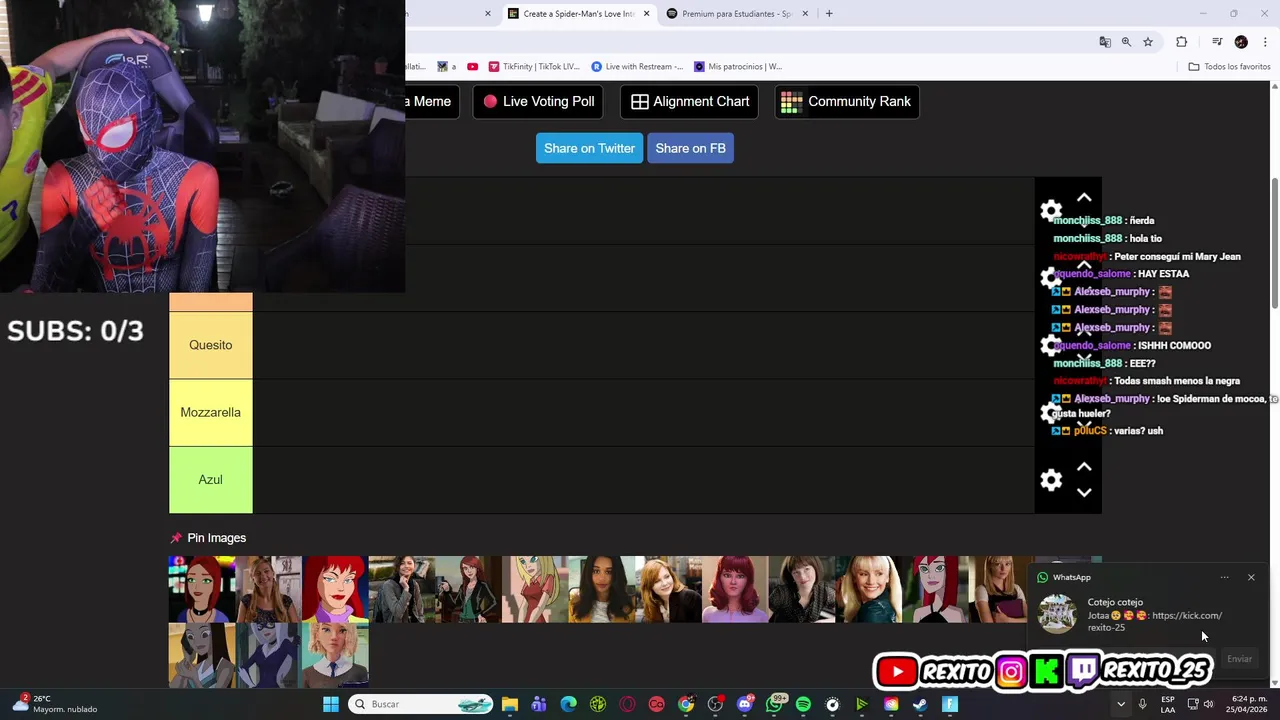Open Microsoft Edge from the taskbar

click(x=569, y=704)
